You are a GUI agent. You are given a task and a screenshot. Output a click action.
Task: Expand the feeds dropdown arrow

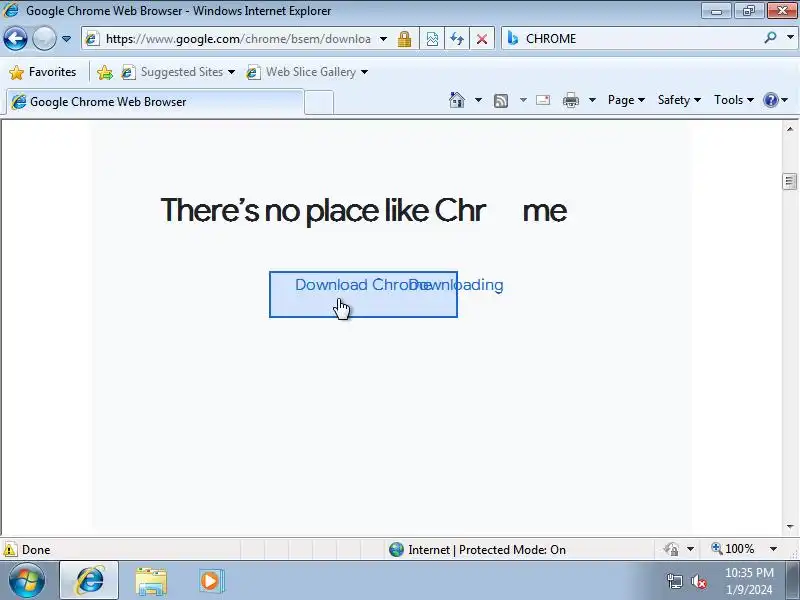tap(523, 100)
